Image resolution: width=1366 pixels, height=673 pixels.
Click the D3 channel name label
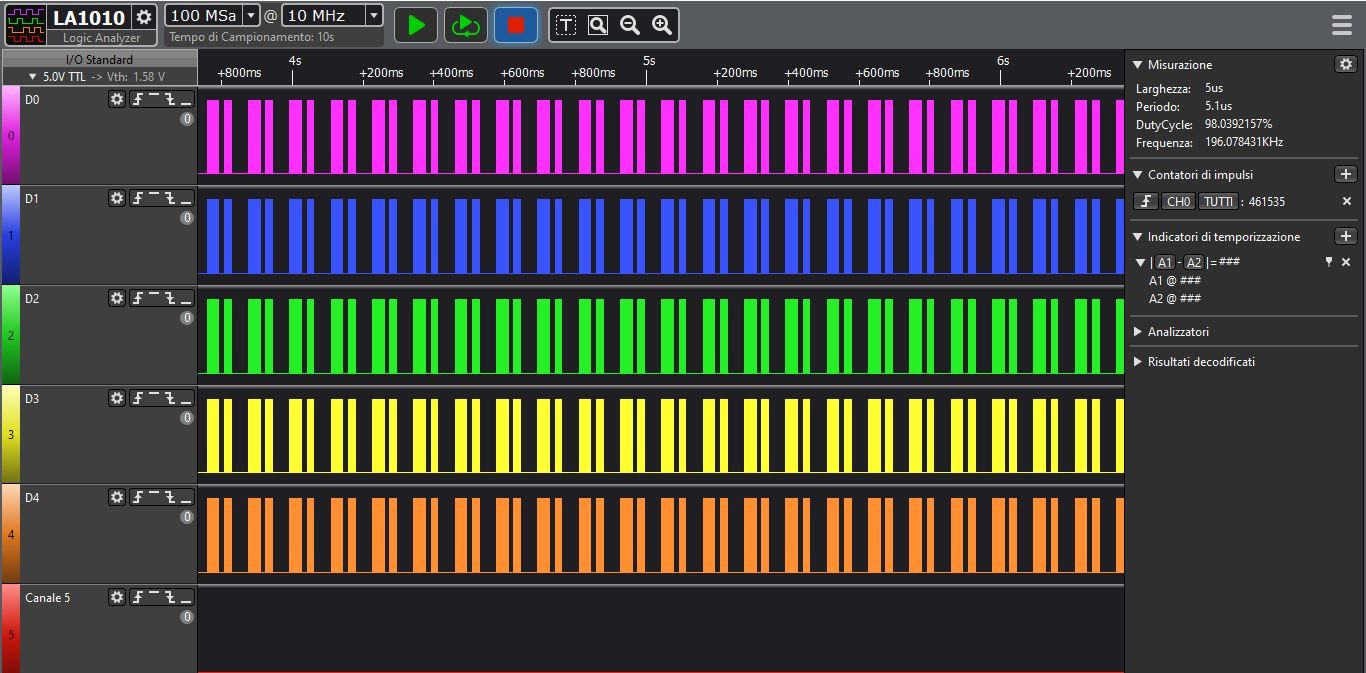click(32, 398)
